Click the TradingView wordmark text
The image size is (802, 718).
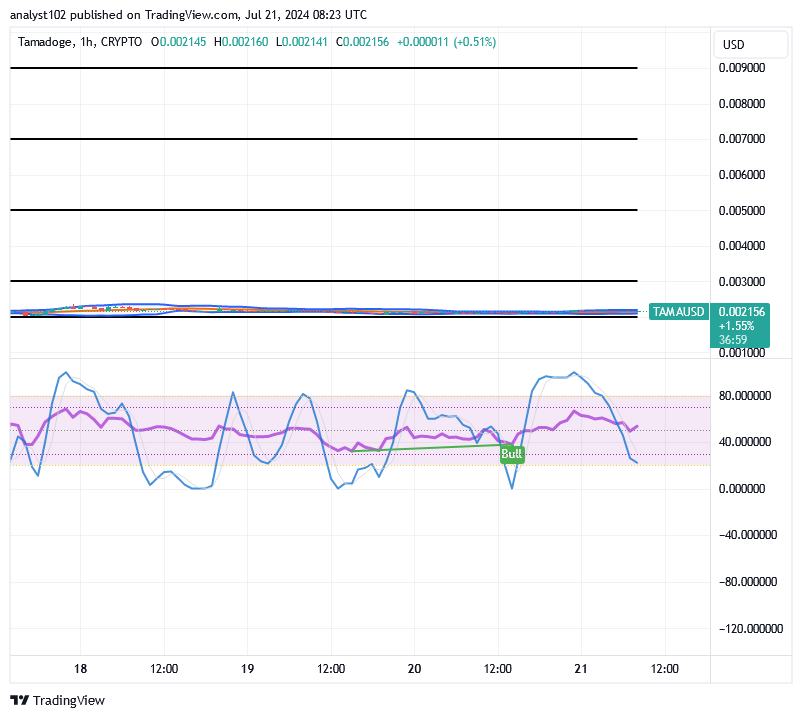click(69, 701)
